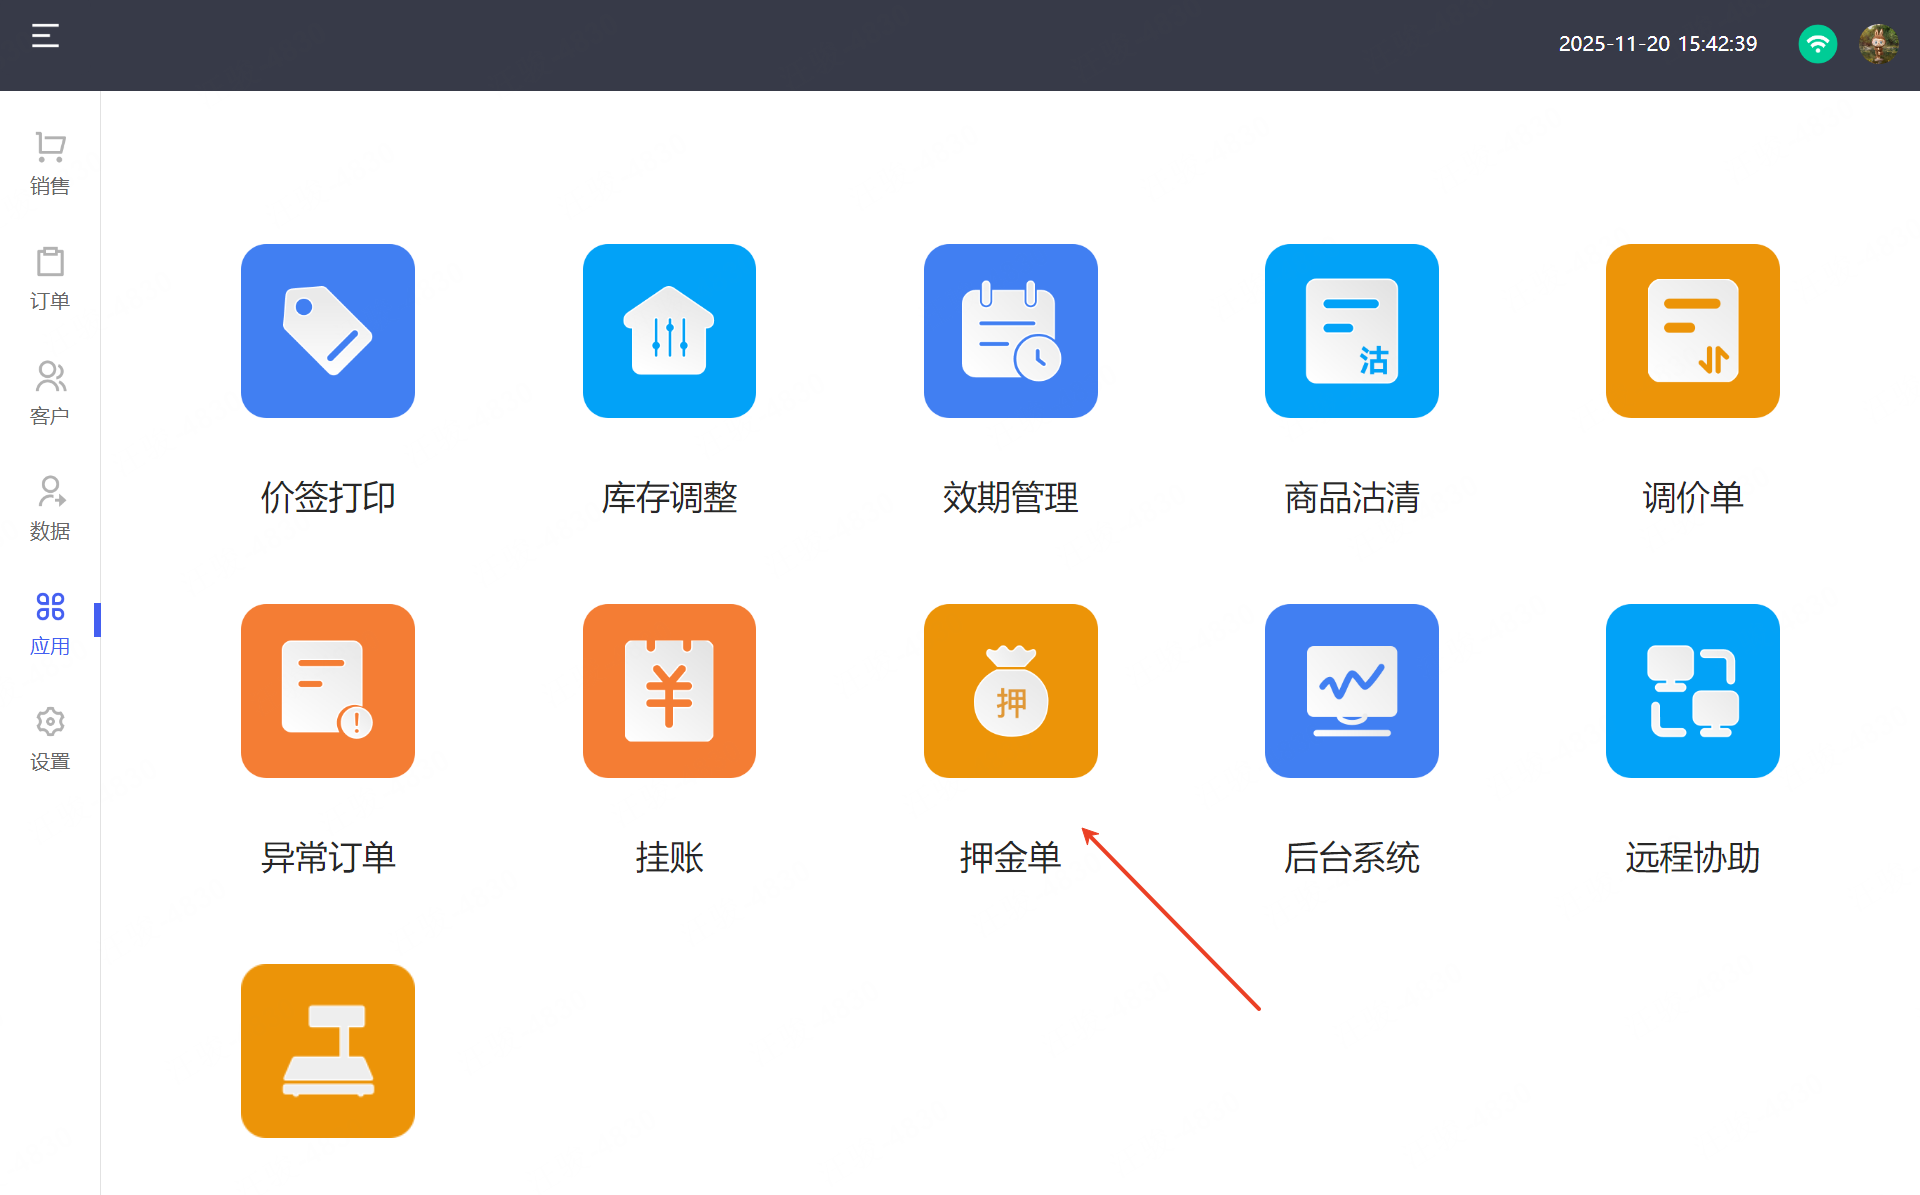Start 远程协助 remote assistance app
The width and height of the screenshot is (1920, 1195).
click(1692, 691)
